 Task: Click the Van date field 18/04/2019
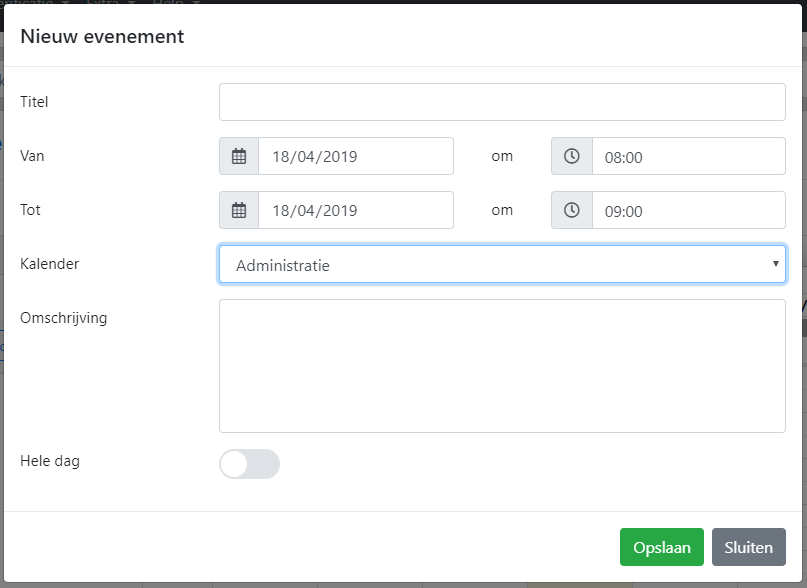pyautogui.click(x=356, y=156)
